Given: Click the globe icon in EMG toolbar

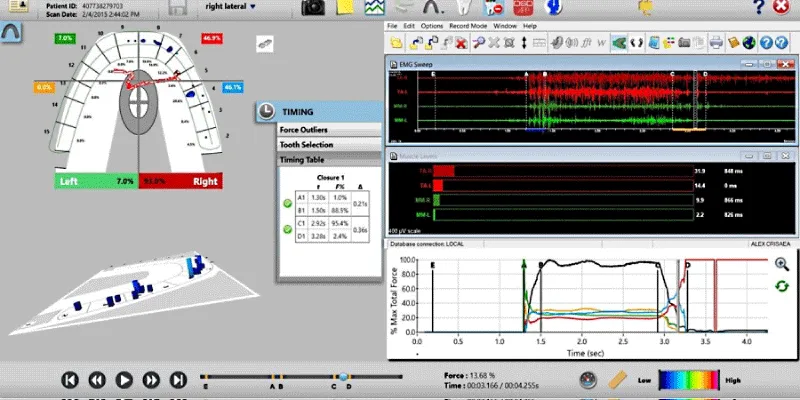Looking at the screenshot, I should (x=748, y=43).
